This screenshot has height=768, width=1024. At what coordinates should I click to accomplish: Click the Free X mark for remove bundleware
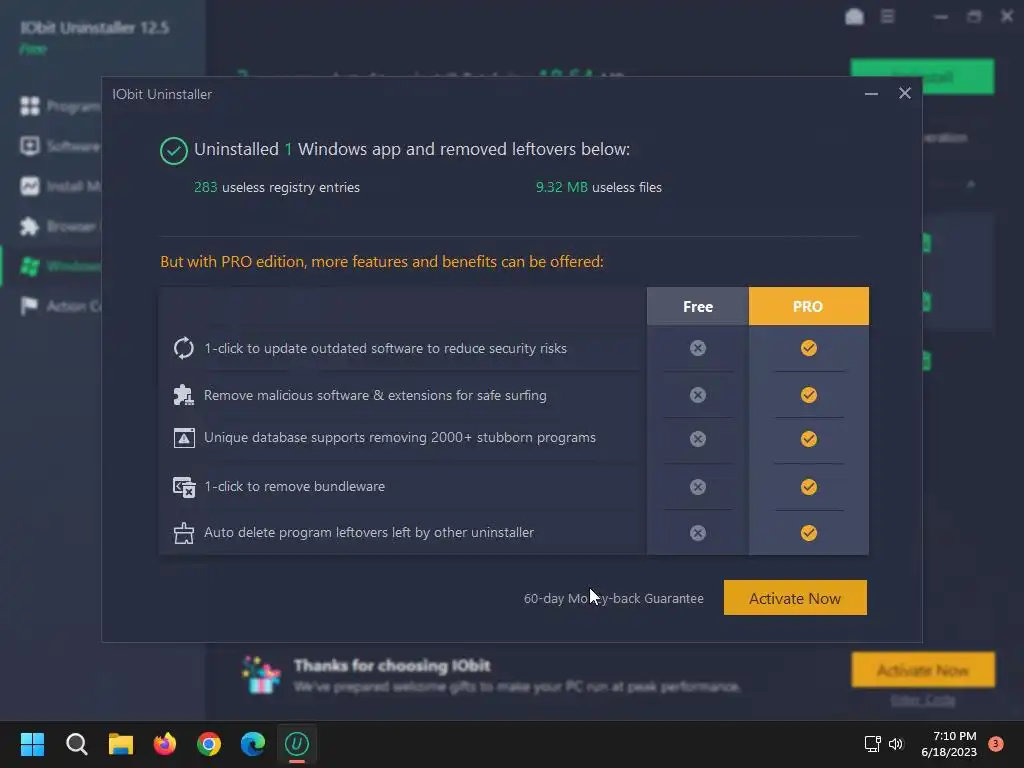[697, 487]
